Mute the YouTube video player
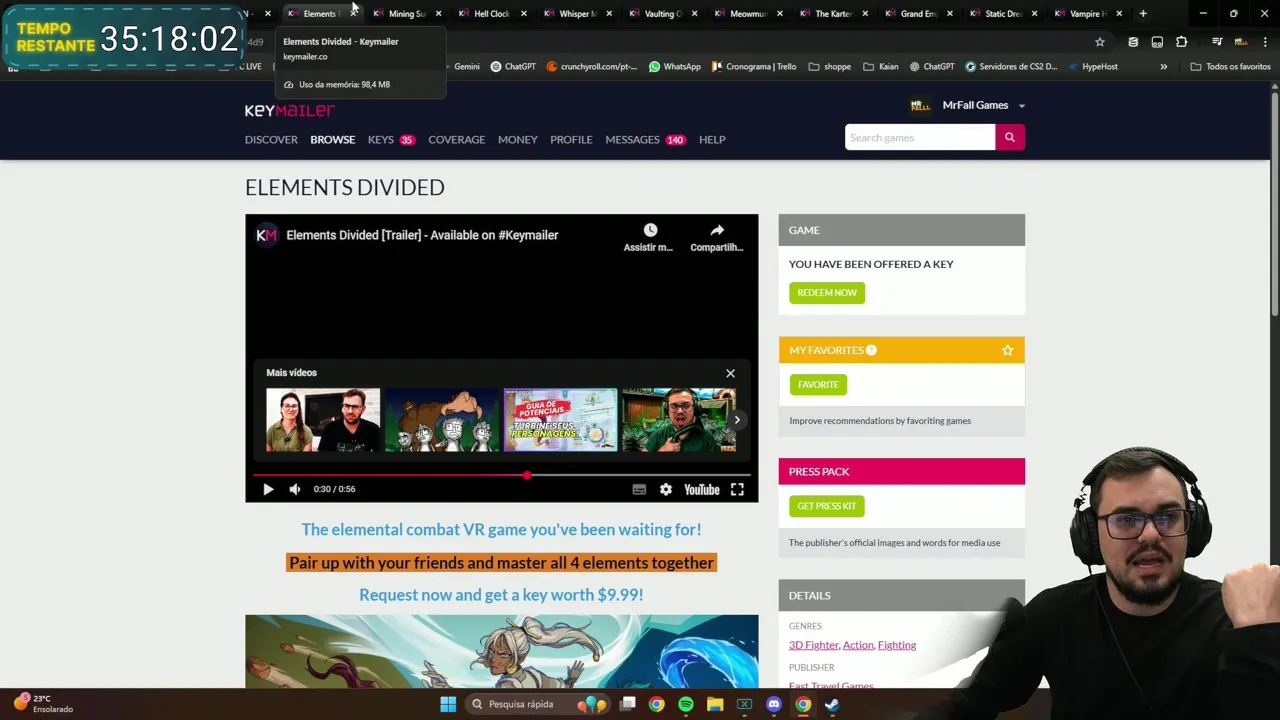This screenshot has height=720, width=1280. pyautogui.click(x=295, y=489)
